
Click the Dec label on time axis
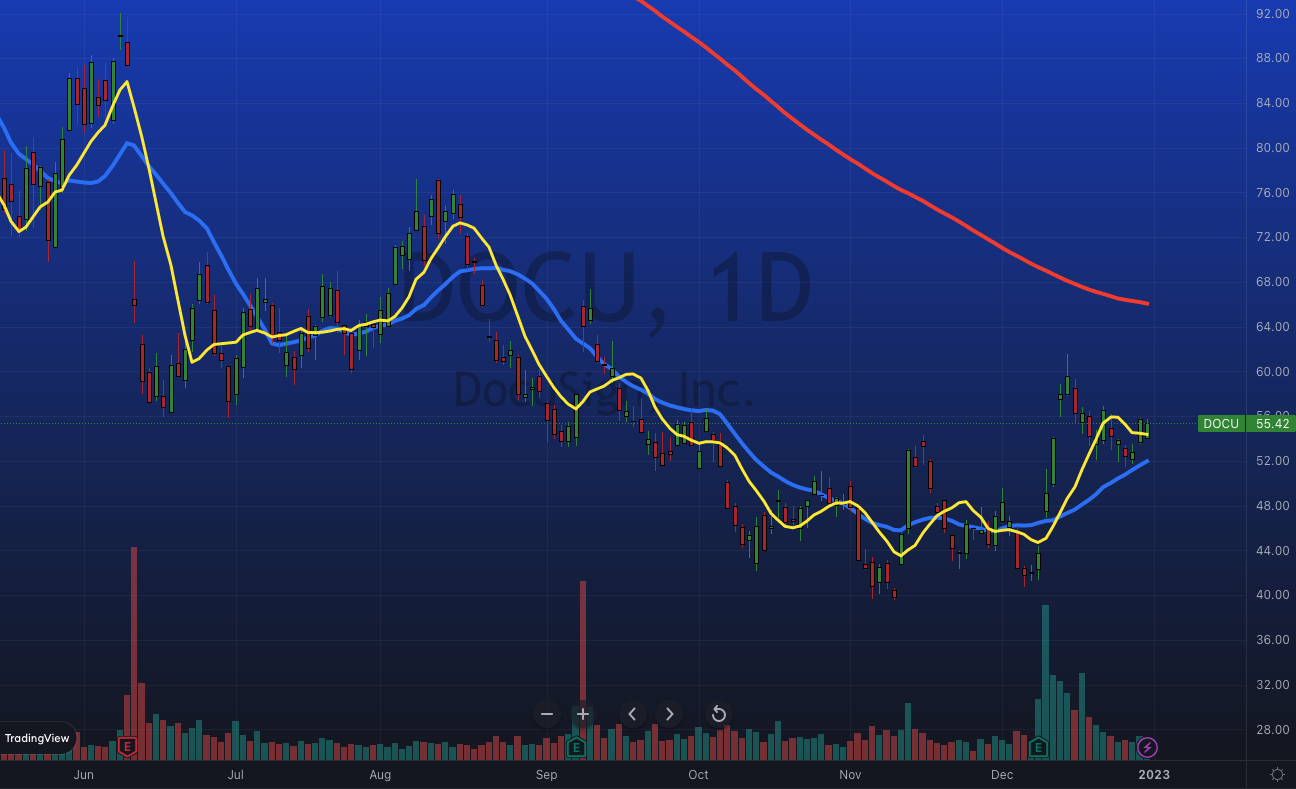tap(1002, 775)
